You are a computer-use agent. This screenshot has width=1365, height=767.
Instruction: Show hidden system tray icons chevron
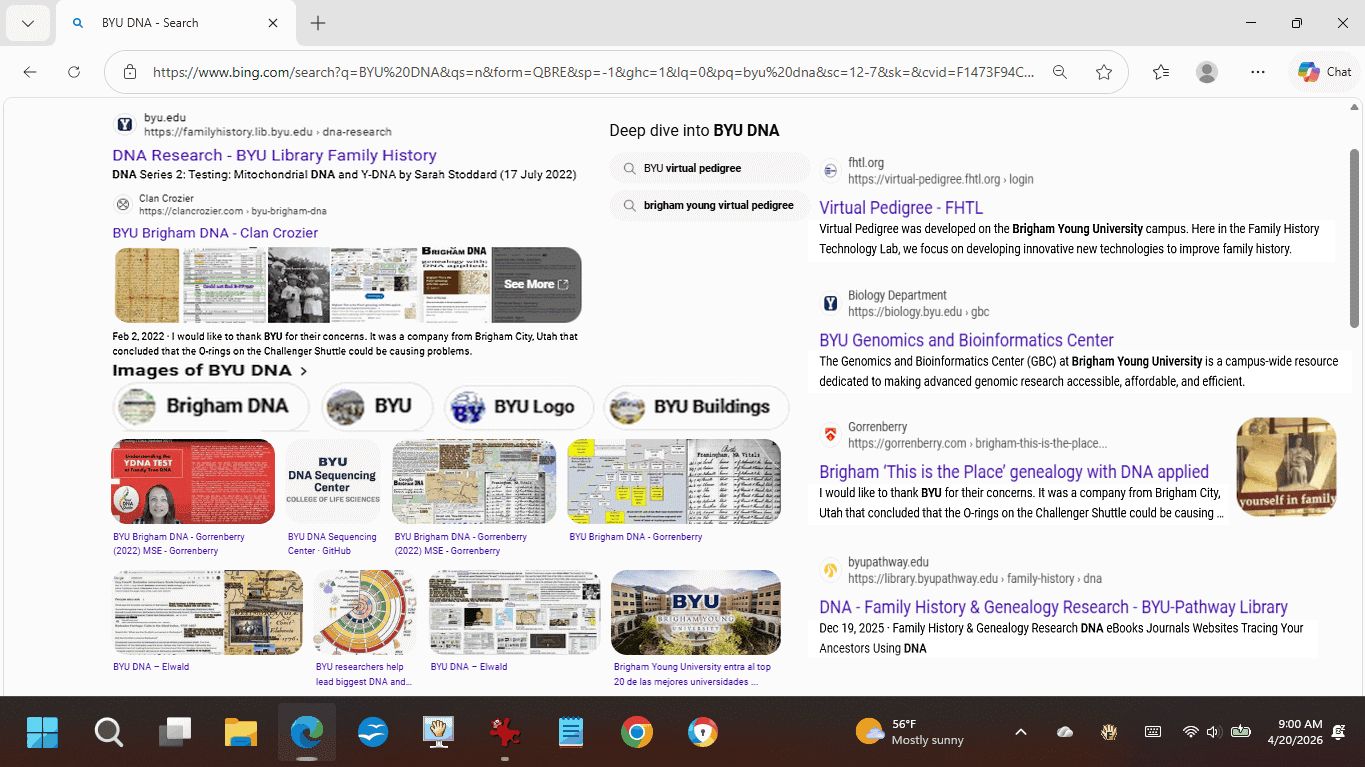coord(1020,732)
